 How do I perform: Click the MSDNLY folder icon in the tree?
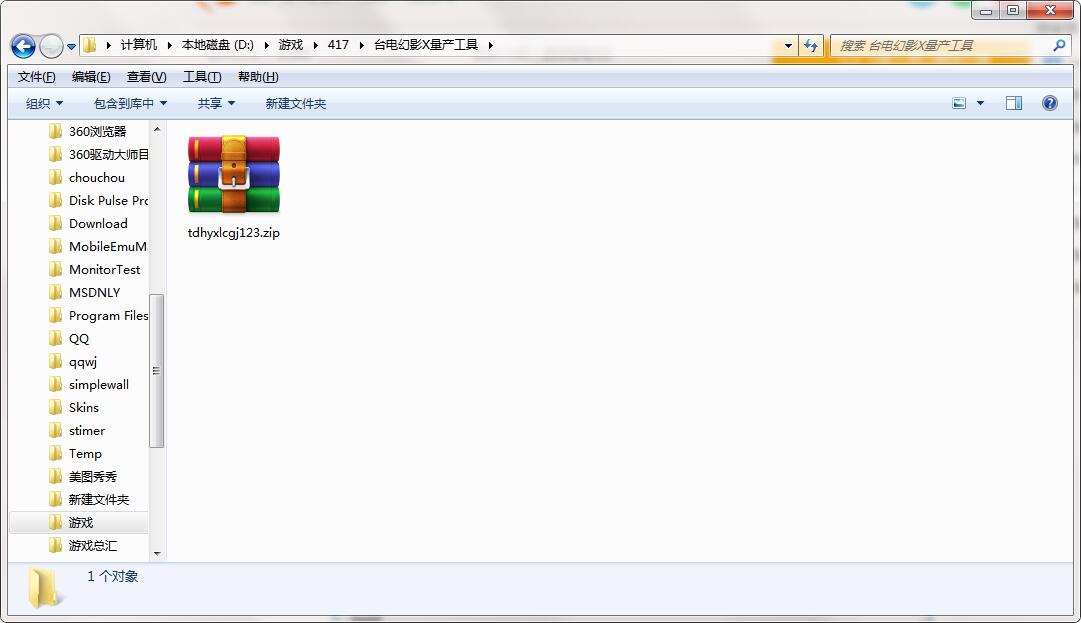(x=56, y=292)
